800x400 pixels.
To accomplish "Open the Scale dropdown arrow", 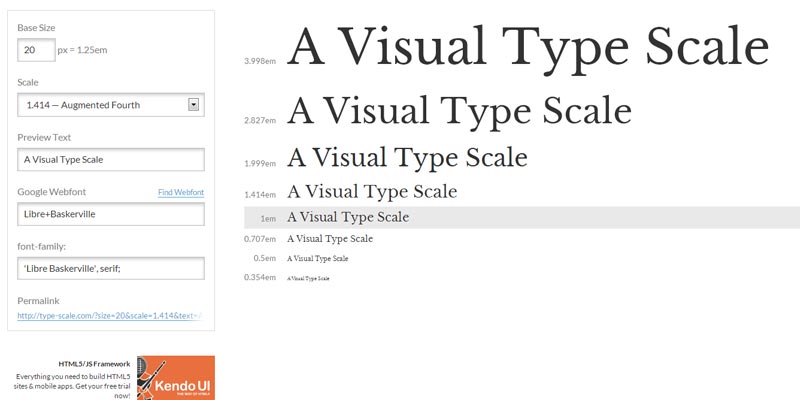I will (194, 105).
